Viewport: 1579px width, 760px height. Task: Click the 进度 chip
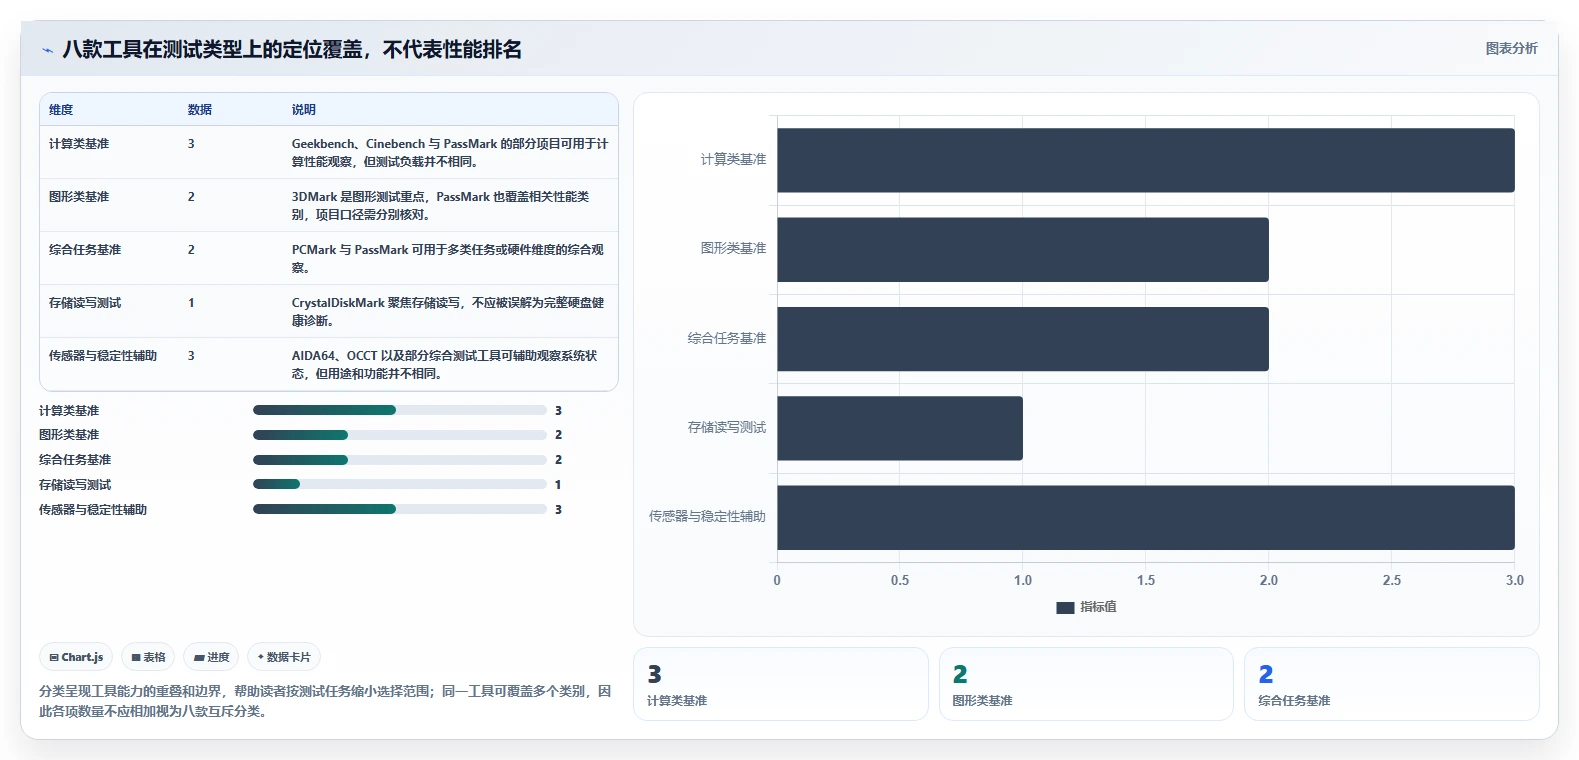(211, 657)
